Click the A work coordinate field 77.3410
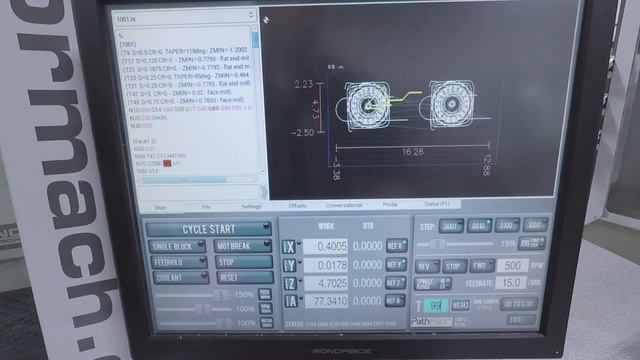 (326, 301)
